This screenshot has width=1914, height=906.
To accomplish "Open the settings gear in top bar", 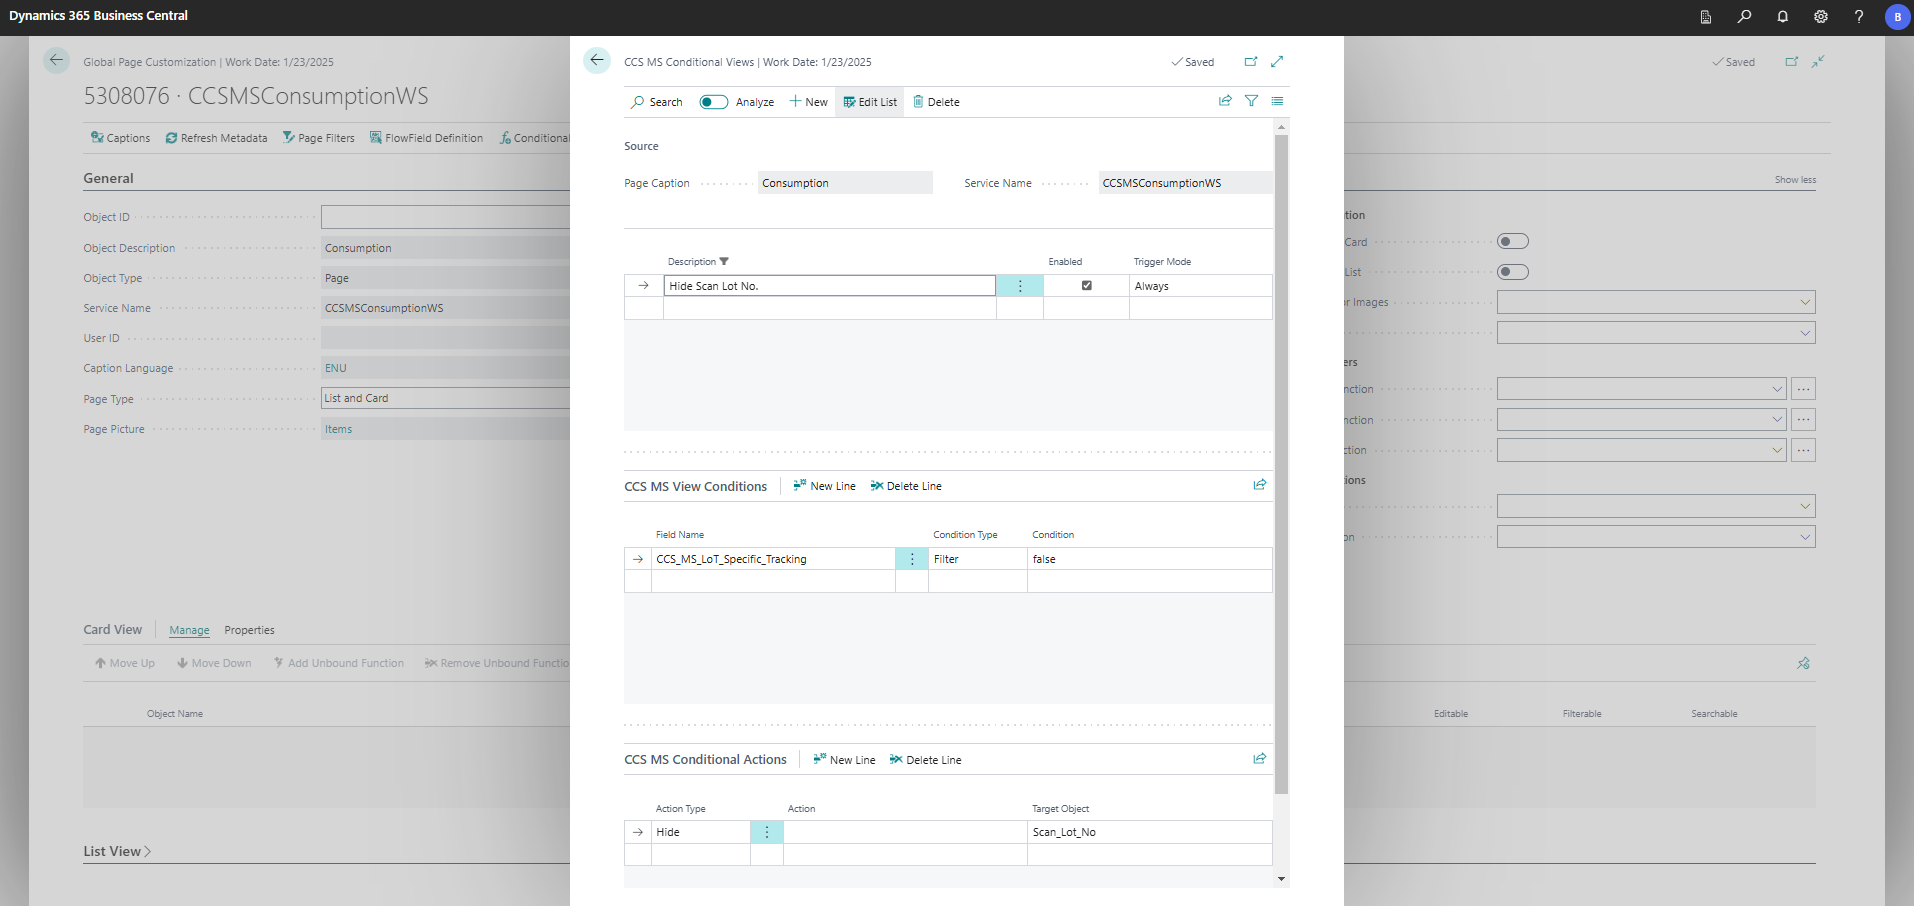I will pos(1820,17).
